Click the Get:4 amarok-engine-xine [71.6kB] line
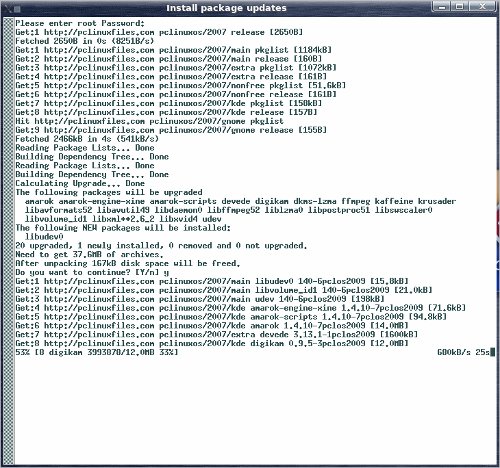Screen dimensions: 500x468 pyautogui.click(x=240, y=308)
